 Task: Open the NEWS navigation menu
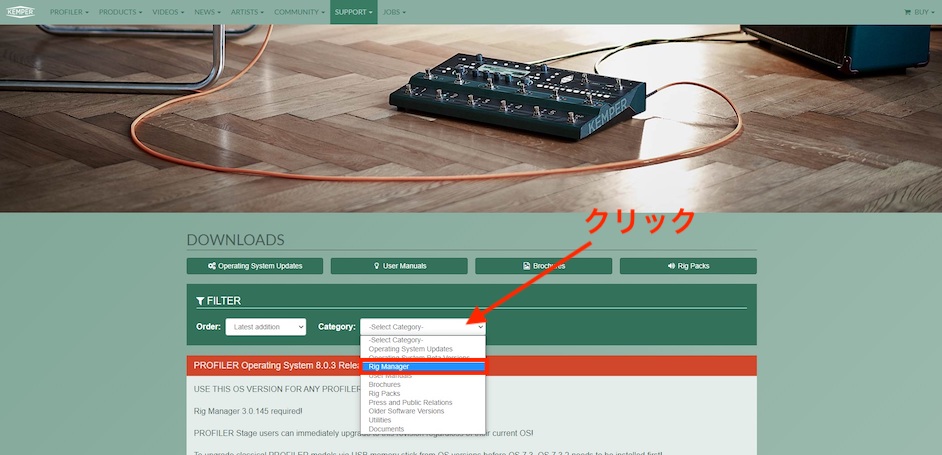[x=207, y=12]
